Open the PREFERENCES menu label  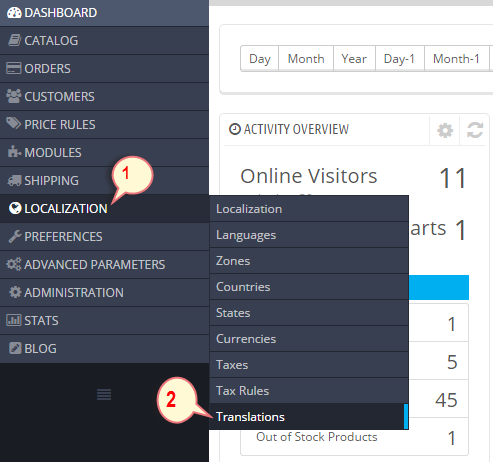tap(63, 237)
